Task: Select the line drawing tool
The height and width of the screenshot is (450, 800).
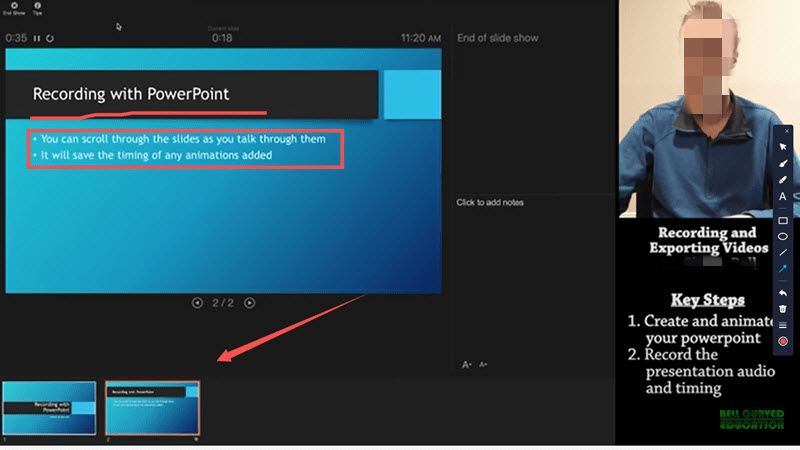Action: tap(783, 252)
